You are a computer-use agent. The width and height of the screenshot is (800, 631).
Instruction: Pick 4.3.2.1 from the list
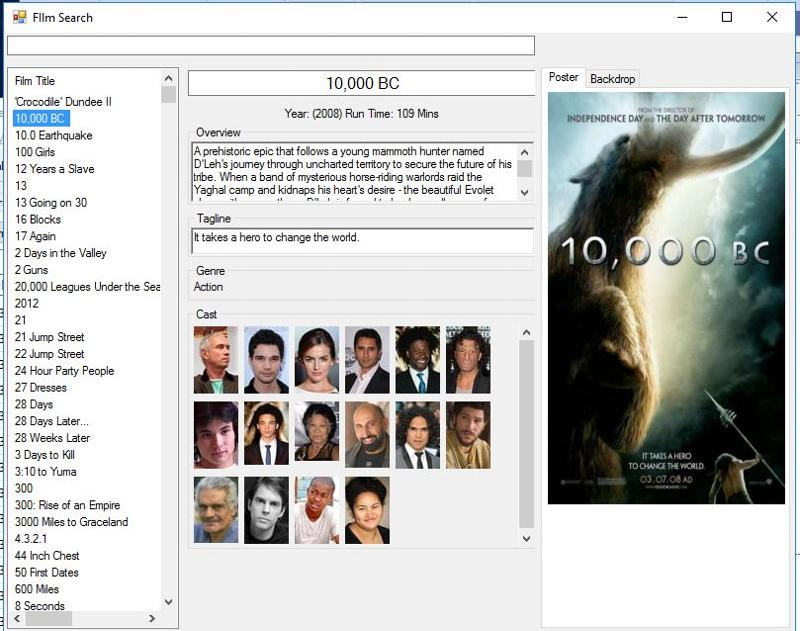pos(31,539)
